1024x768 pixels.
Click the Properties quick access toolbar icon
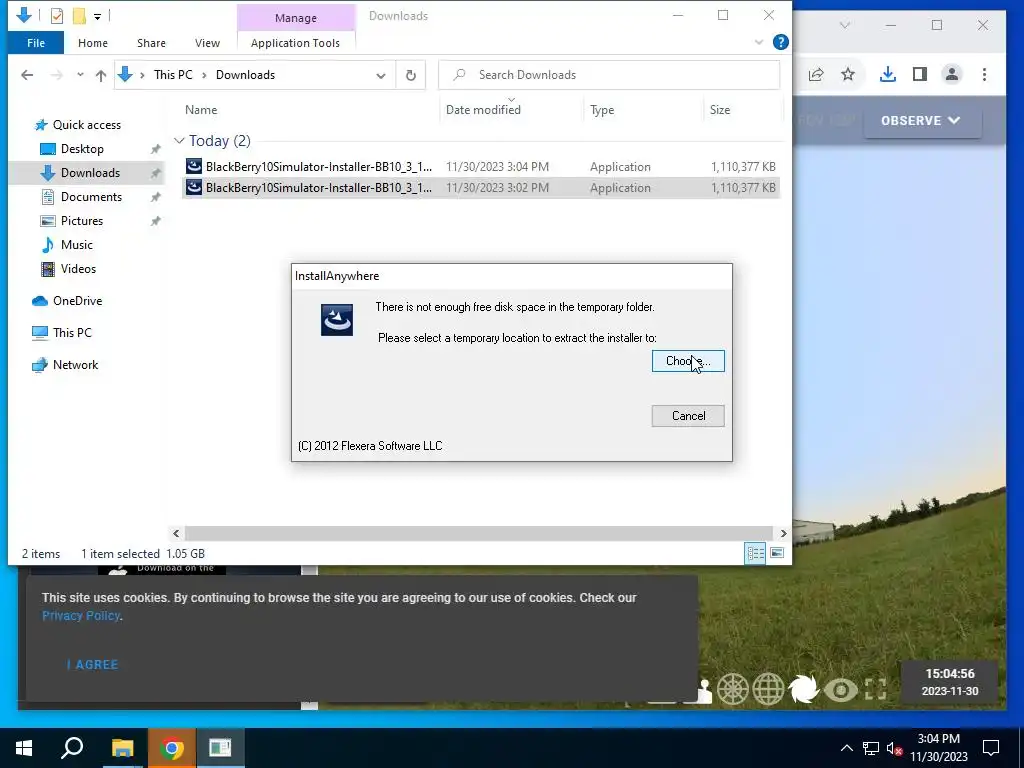pos(57,16)
